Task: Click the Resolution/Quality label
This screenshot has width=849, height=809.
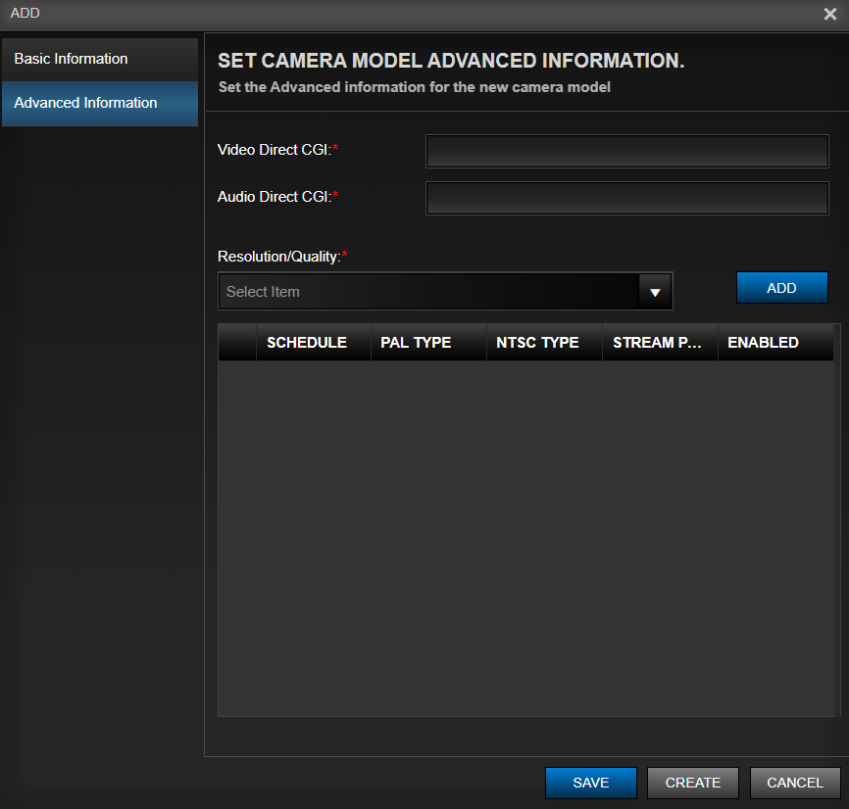Action: pyautogui.click(x=282, y=257)
